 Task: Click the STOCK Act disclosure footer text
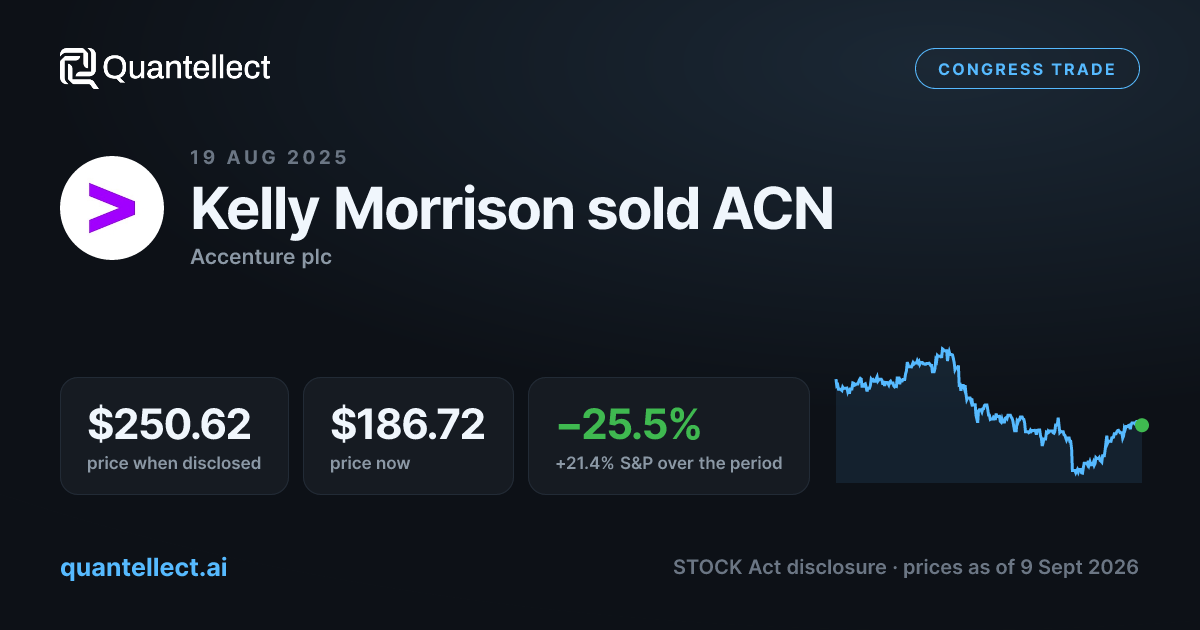(779, 567)
